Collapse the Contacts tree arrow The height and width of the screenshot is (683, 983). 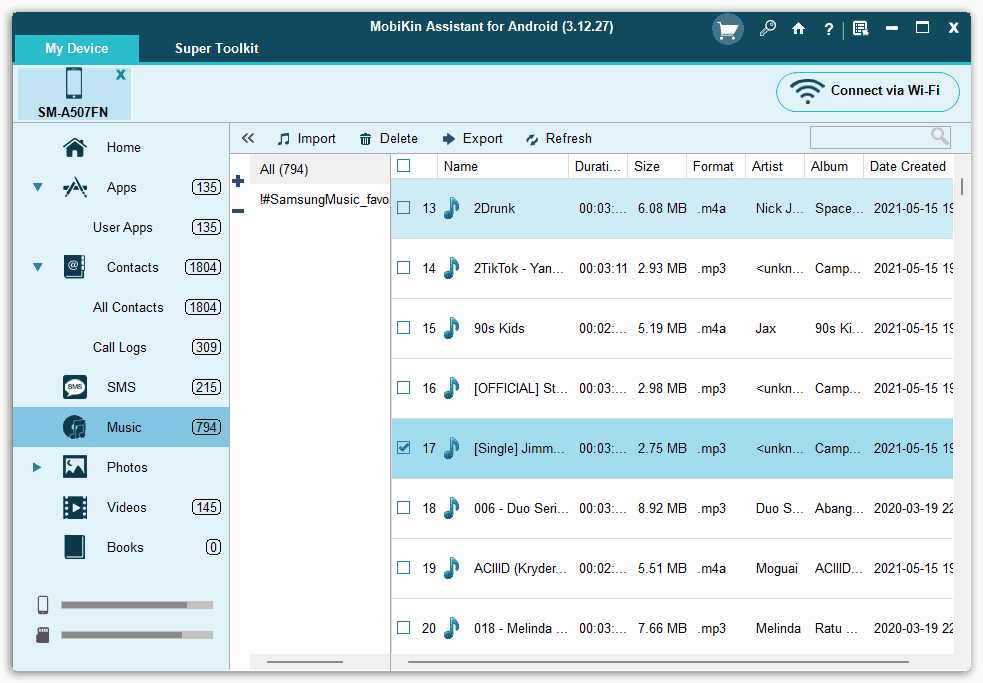pos(38,267)
